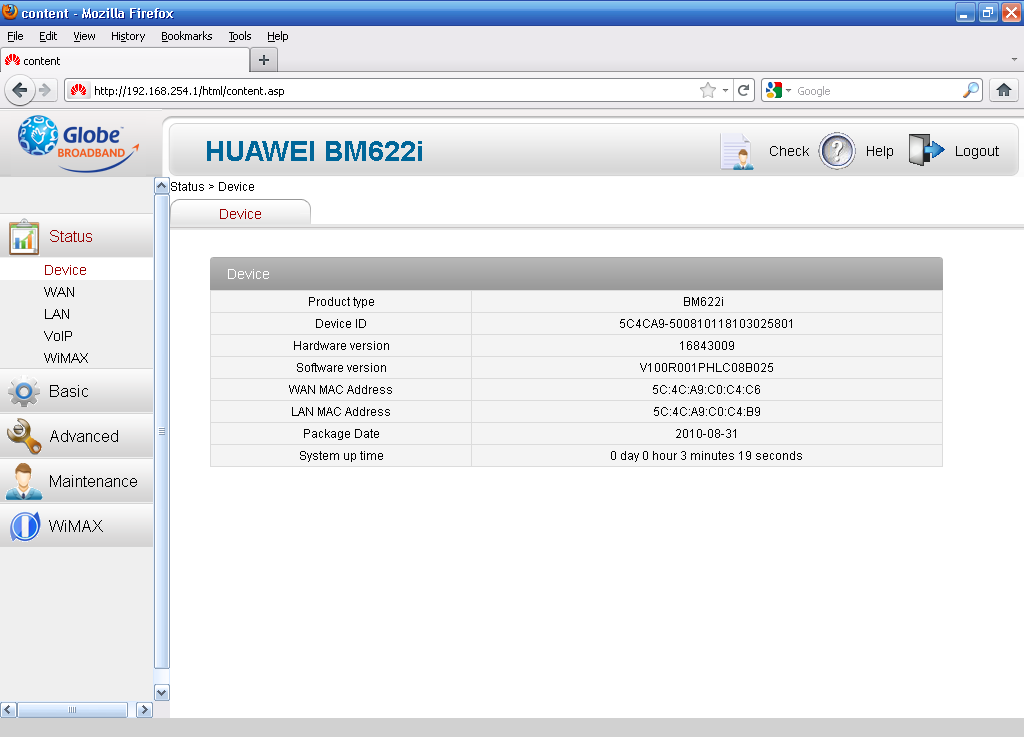Click the bookmark star icon
The image size is (1024, 737).
(708, 90)
